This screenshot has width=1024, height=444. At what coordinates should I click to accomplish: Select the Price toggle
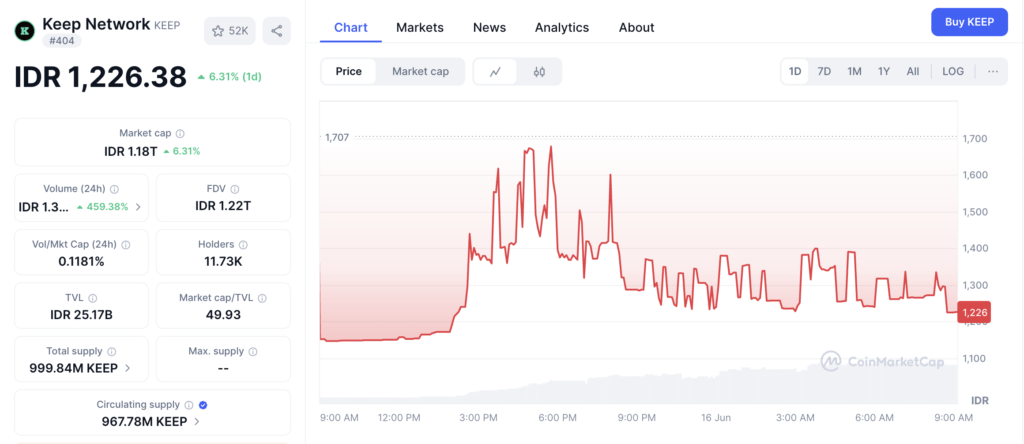[x=349, y=72]
